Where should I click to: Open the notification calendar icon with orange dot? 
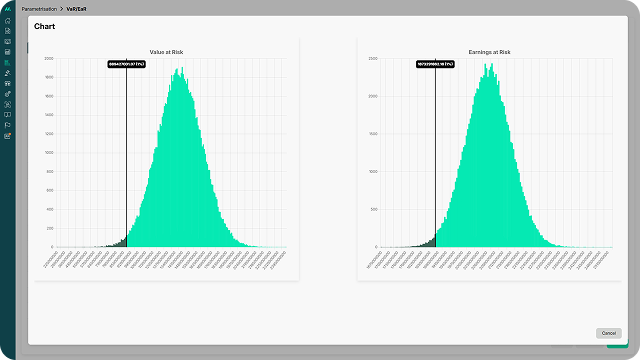7,136
